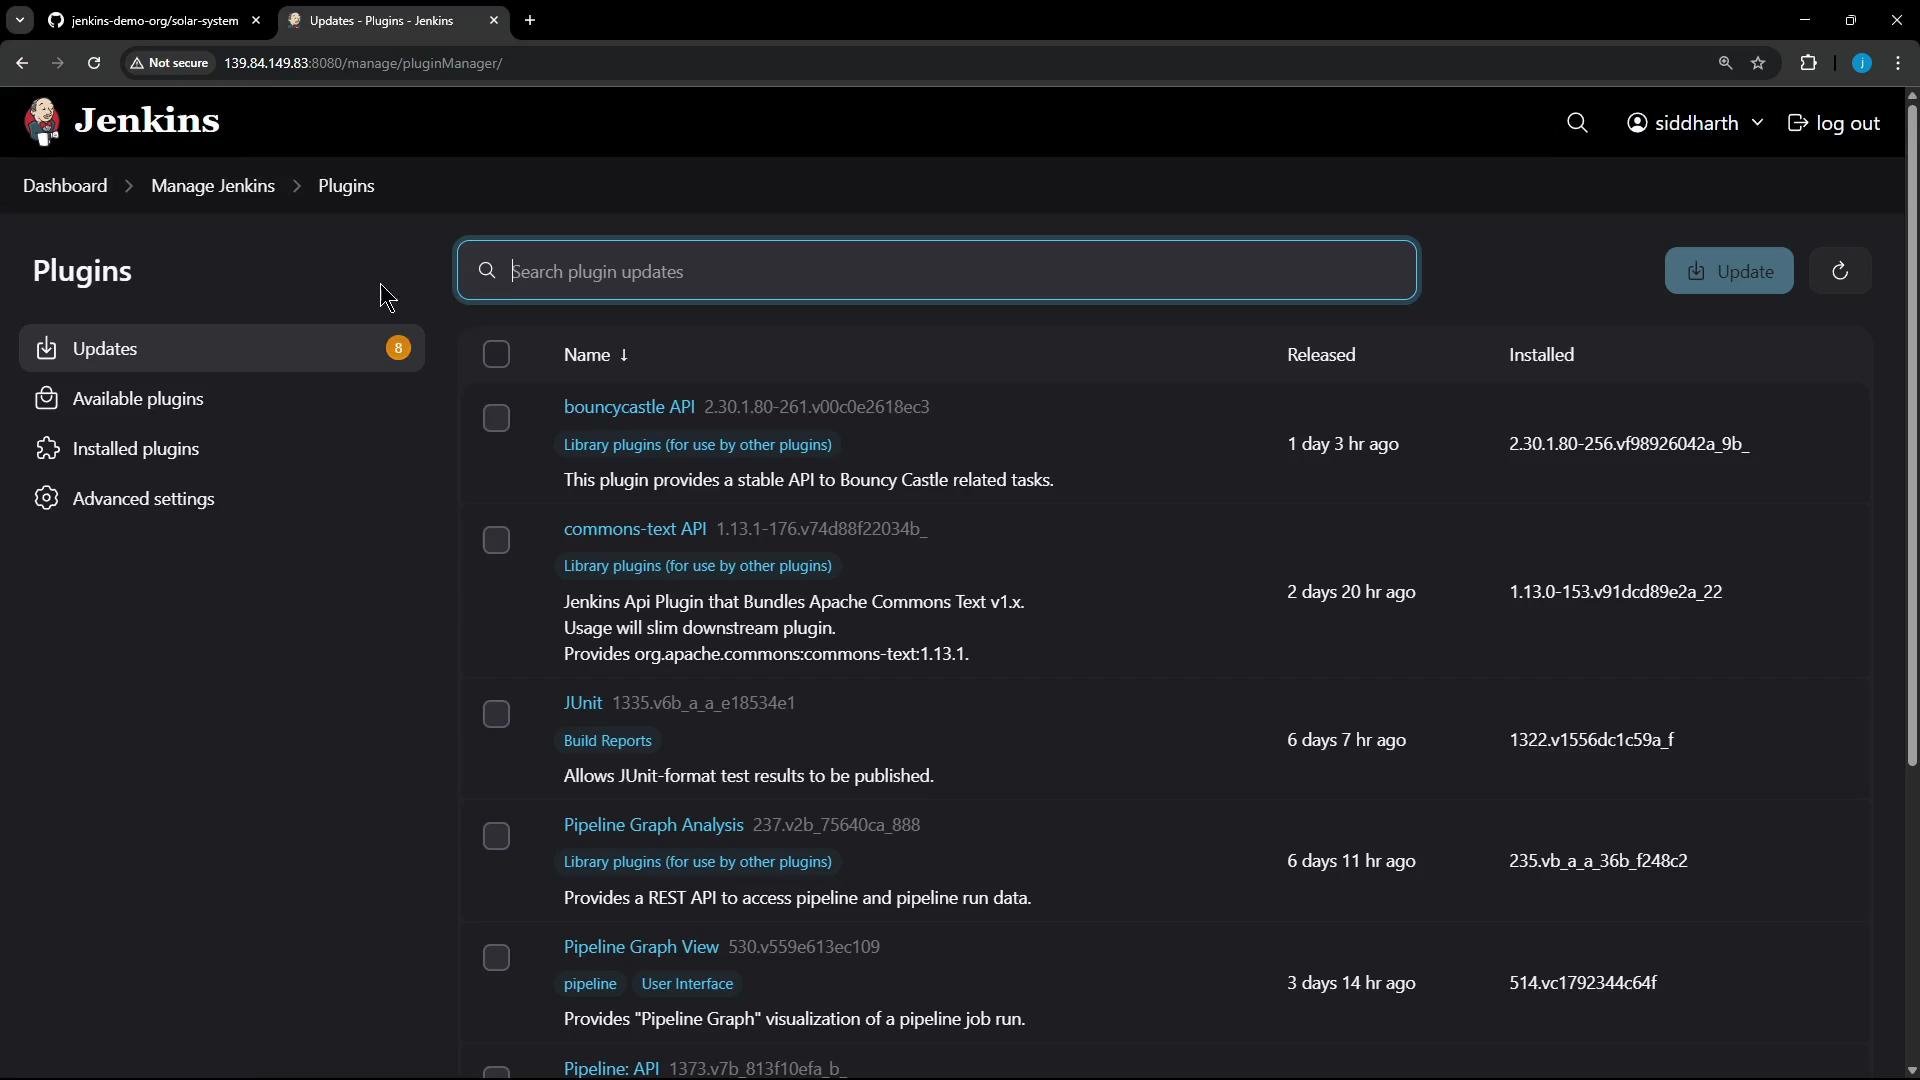The width and height of the screenshot is (1920, 1080).
Task: Open Installed plugins in sidebar
Action: pos(222,448)
